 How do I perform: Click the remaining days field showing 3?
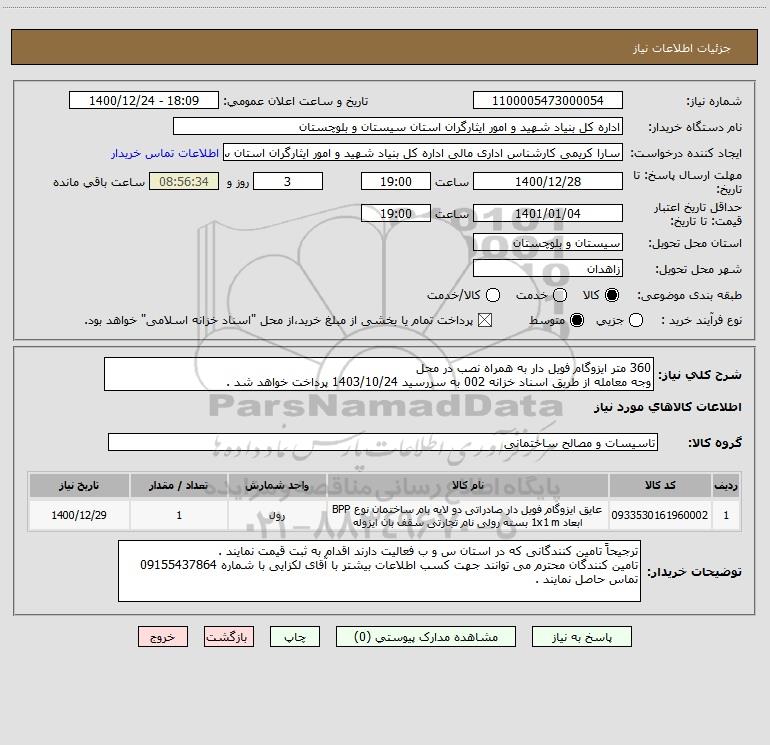[x=288, y=181]
